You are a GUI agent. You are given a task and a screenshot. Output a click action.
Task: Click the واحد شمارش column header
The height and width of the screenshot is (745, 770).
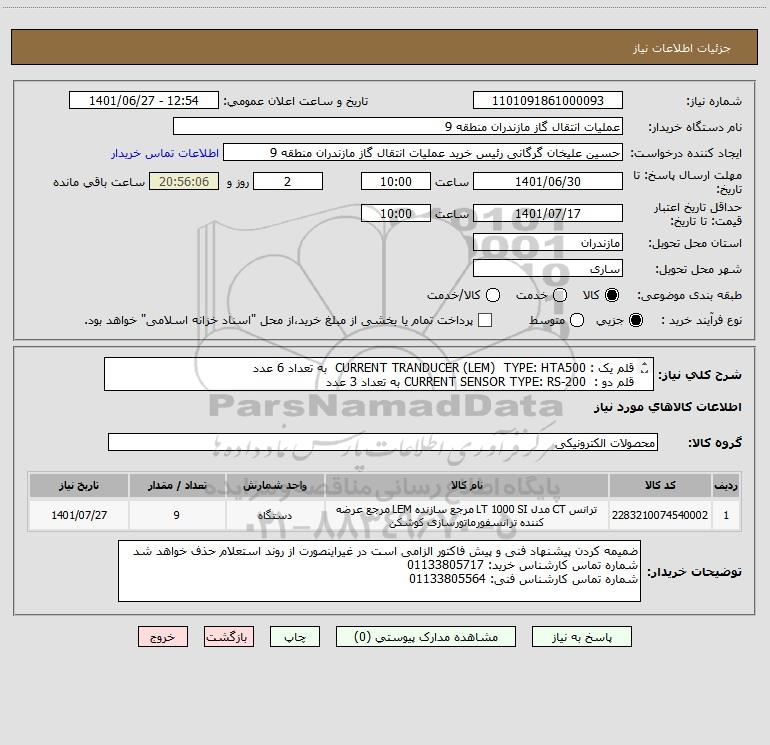(275, 485)
